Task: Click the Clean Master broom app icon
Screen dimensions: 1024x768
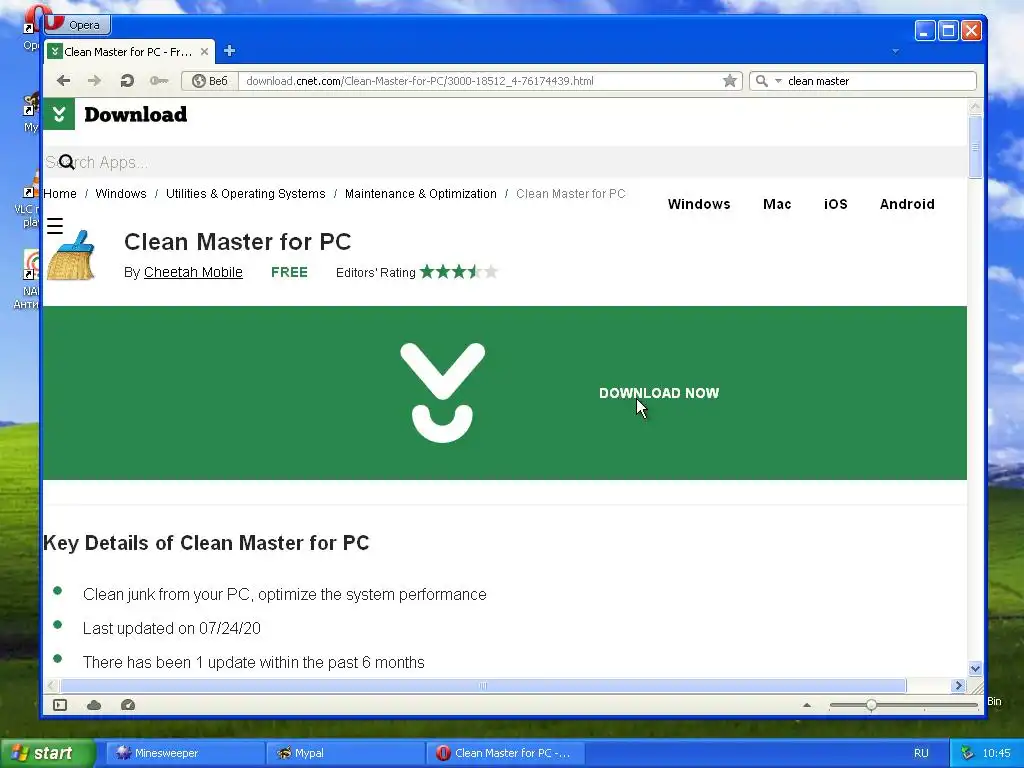Action: click(x=71, y=255)
